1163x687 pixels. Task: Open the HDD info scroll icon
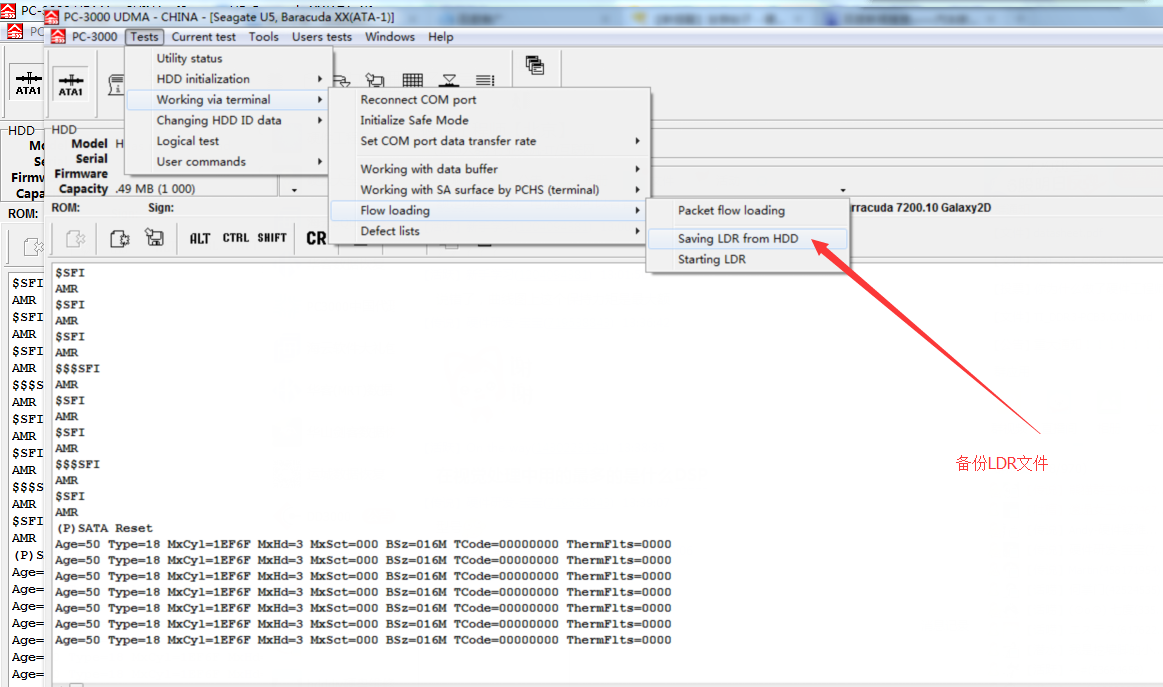pos(116,84)
